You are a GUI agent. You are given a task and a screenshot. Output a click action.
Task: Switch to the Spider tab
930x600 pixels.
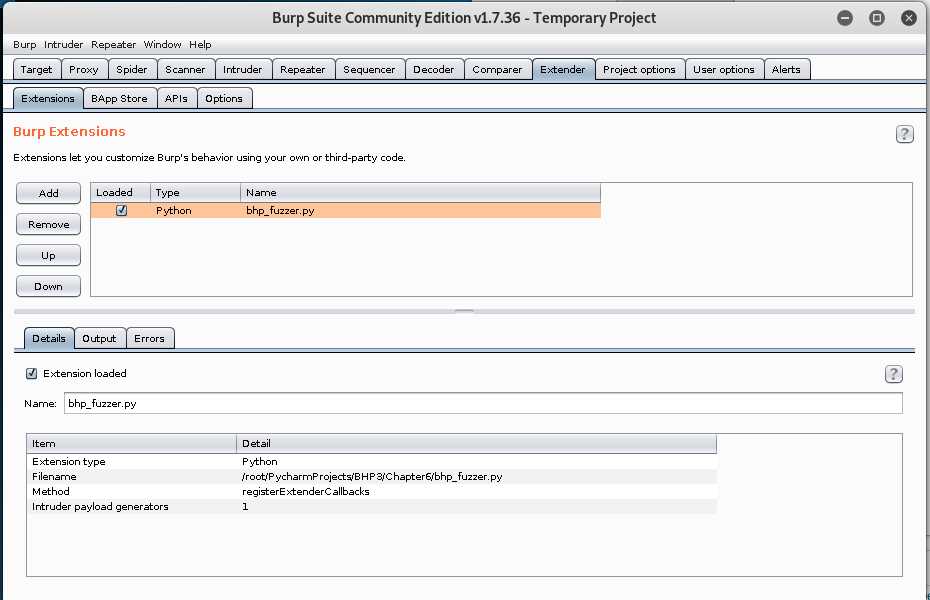[132, 69]
